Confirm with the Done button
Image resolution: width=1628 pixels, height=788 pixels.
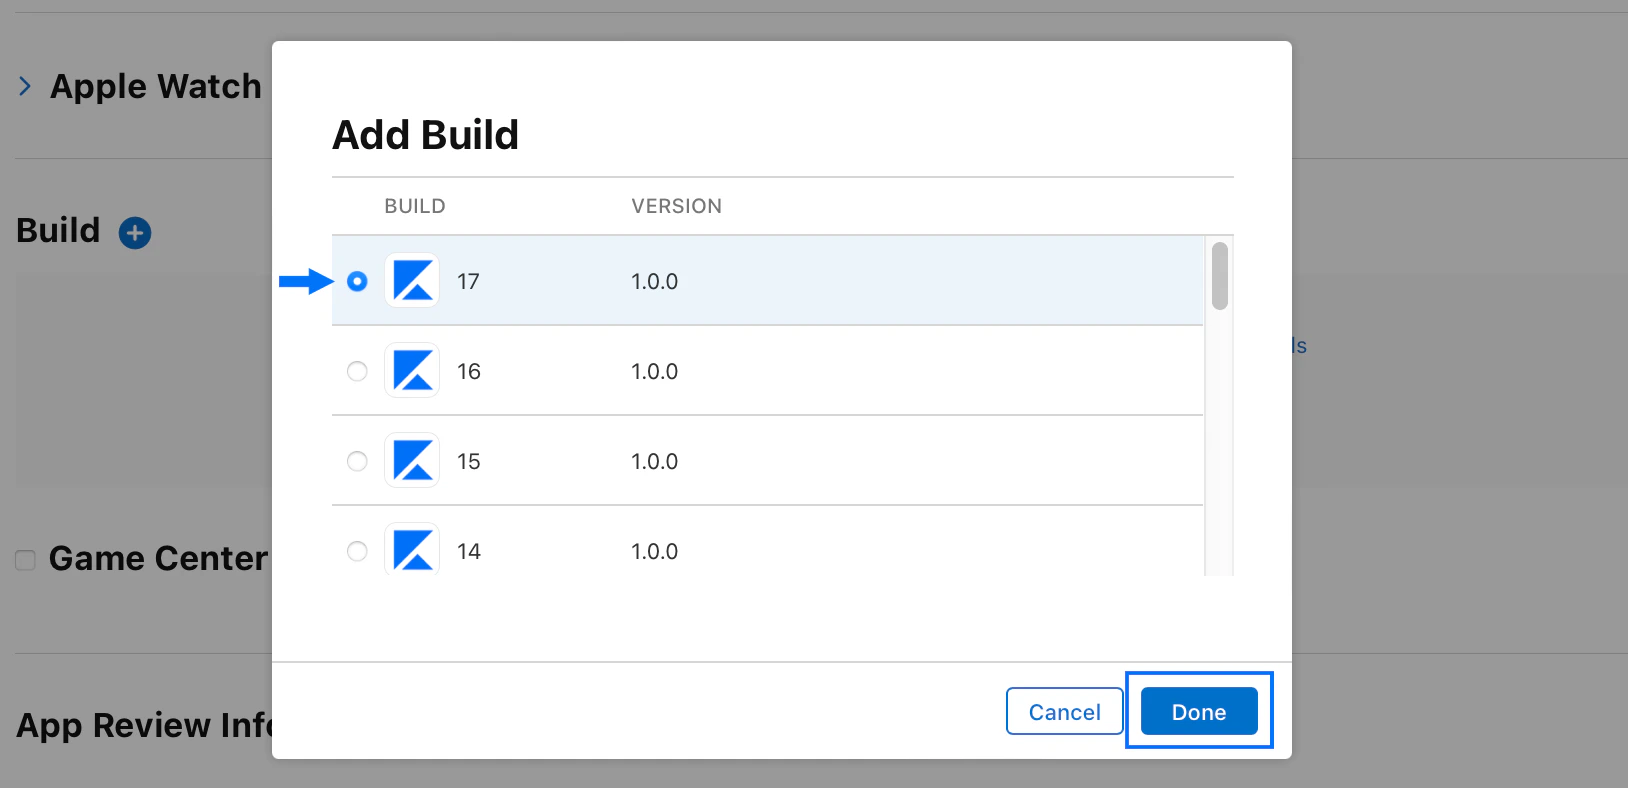(x=1199, y=711)
